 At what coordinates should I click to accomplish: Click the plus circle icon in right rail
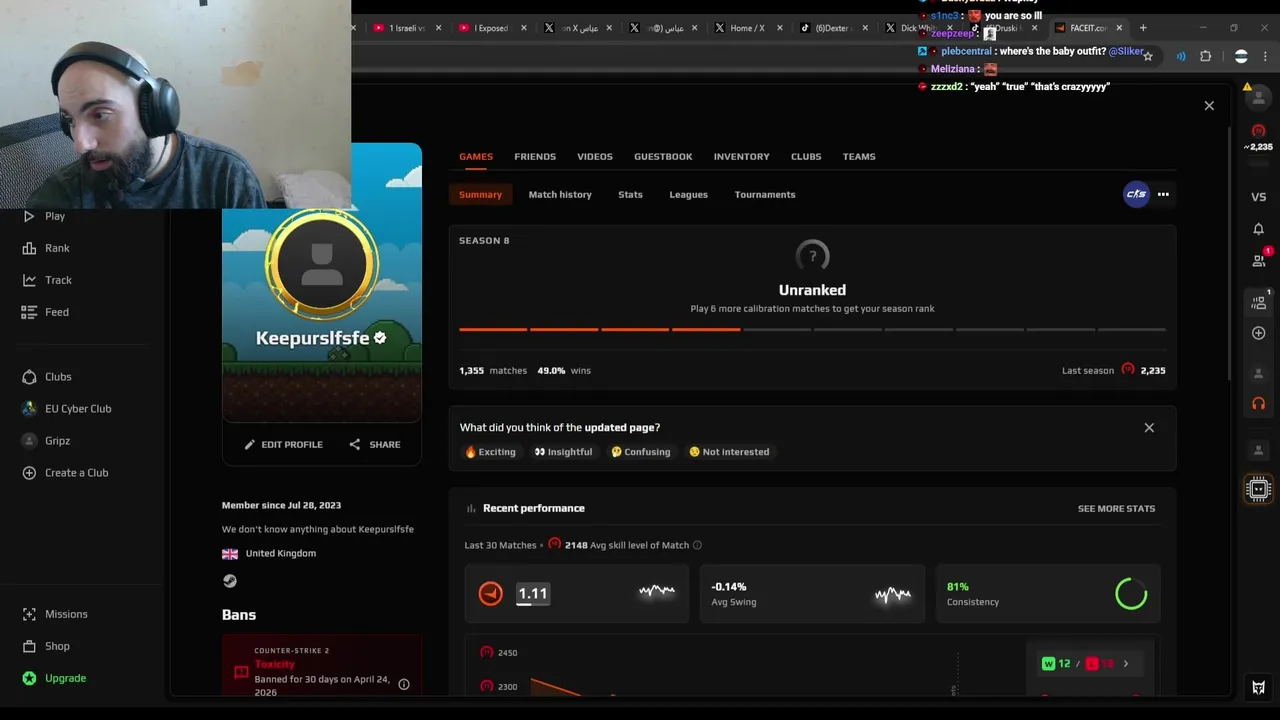point(1259,333)
